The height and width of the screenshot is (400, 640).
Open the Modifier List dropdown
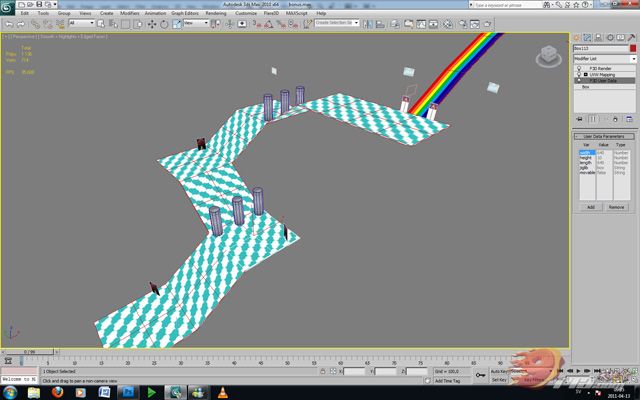[x=603, y=58]
